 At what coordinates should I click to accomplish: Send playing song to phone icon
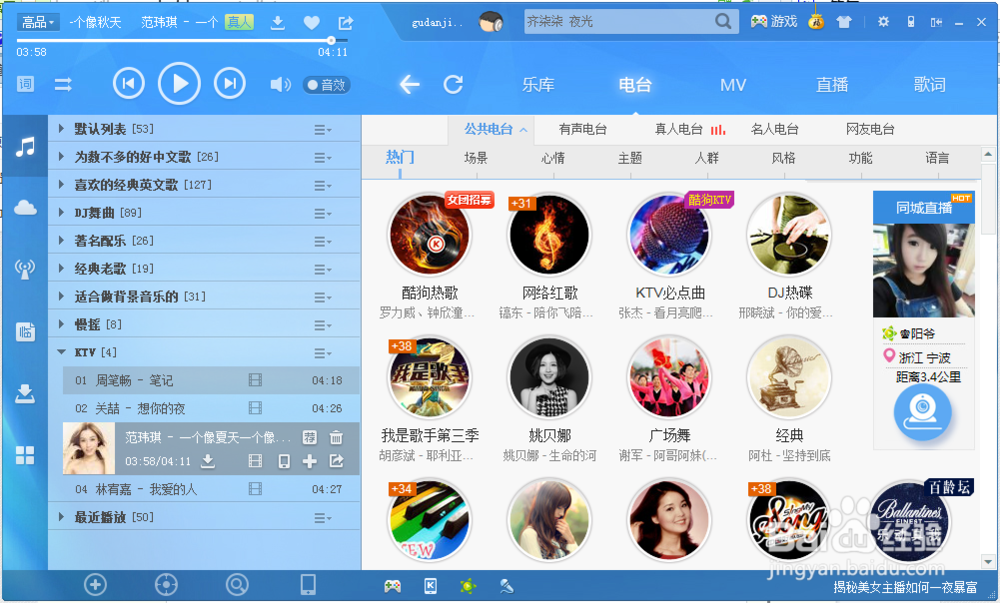284,461
